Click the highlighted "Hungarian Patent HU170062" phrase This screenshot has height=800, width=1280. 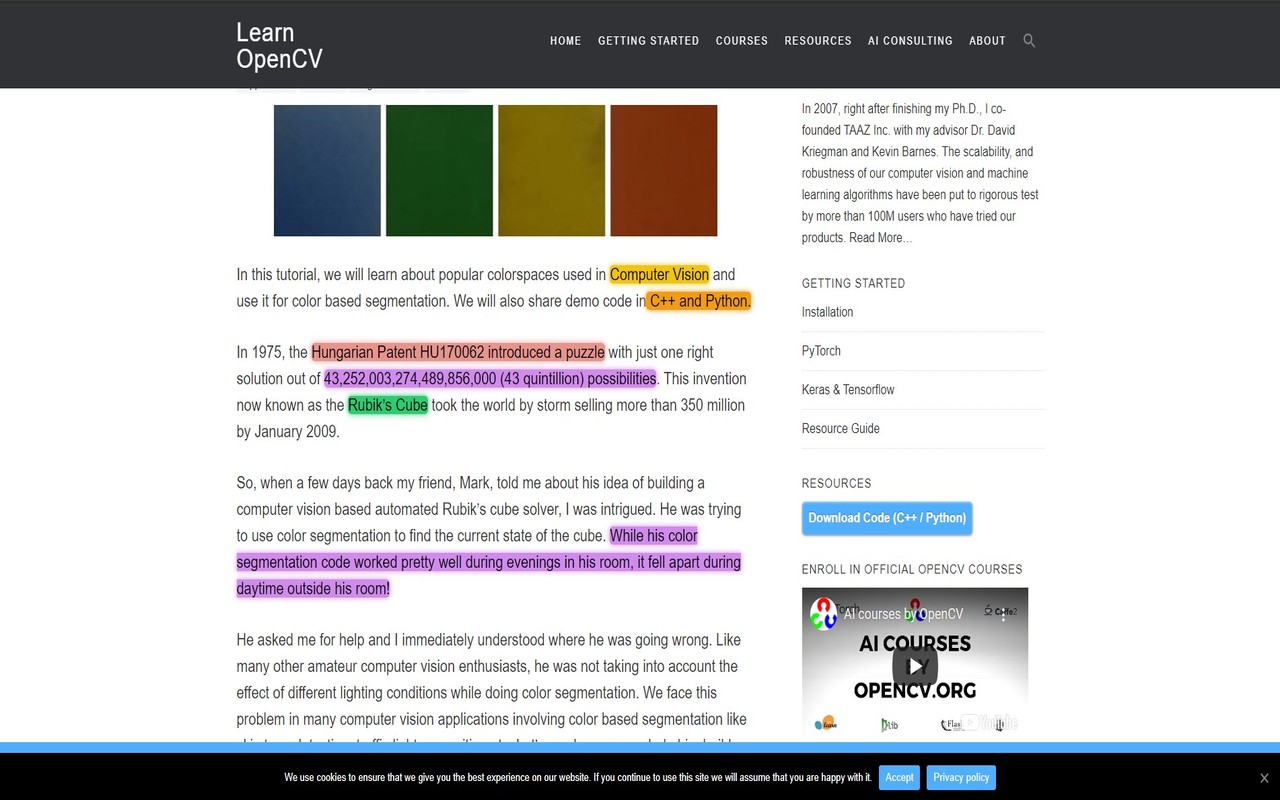[398, 352]
